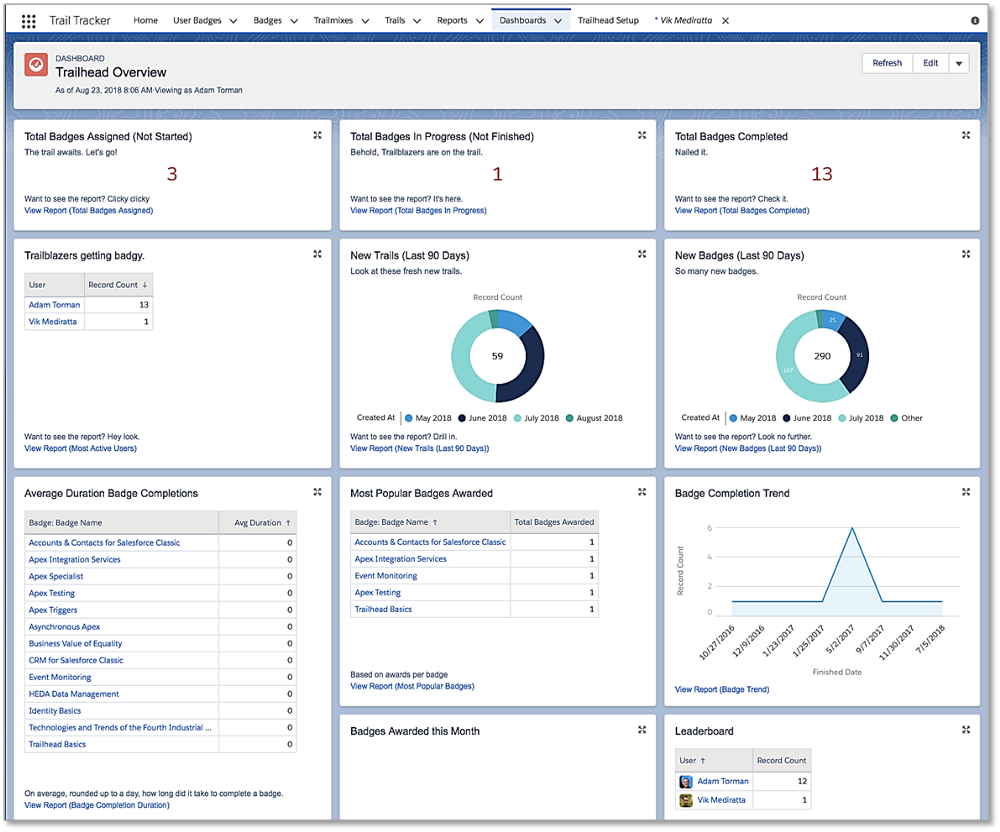This screenshot has height=832, width=1000.
Task: Click May 2018 legend swatch in New Trails
Action: [409, 418]
